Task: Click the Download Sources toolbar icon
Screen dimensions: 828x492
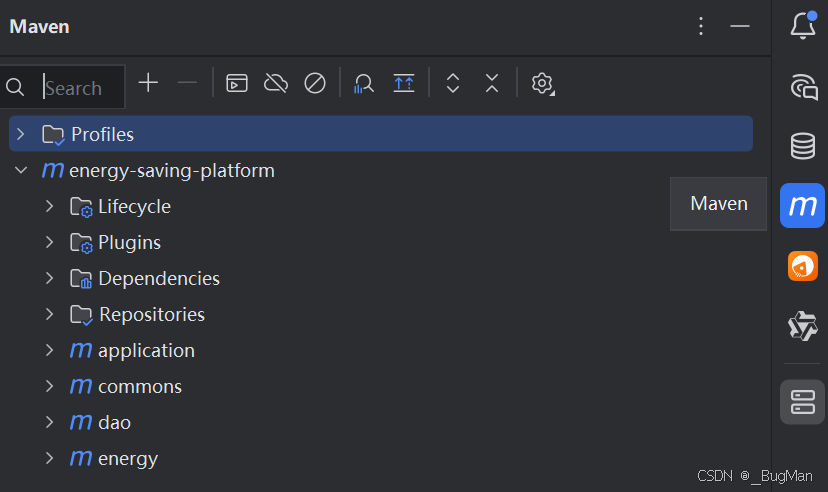Action: (404, 83)
